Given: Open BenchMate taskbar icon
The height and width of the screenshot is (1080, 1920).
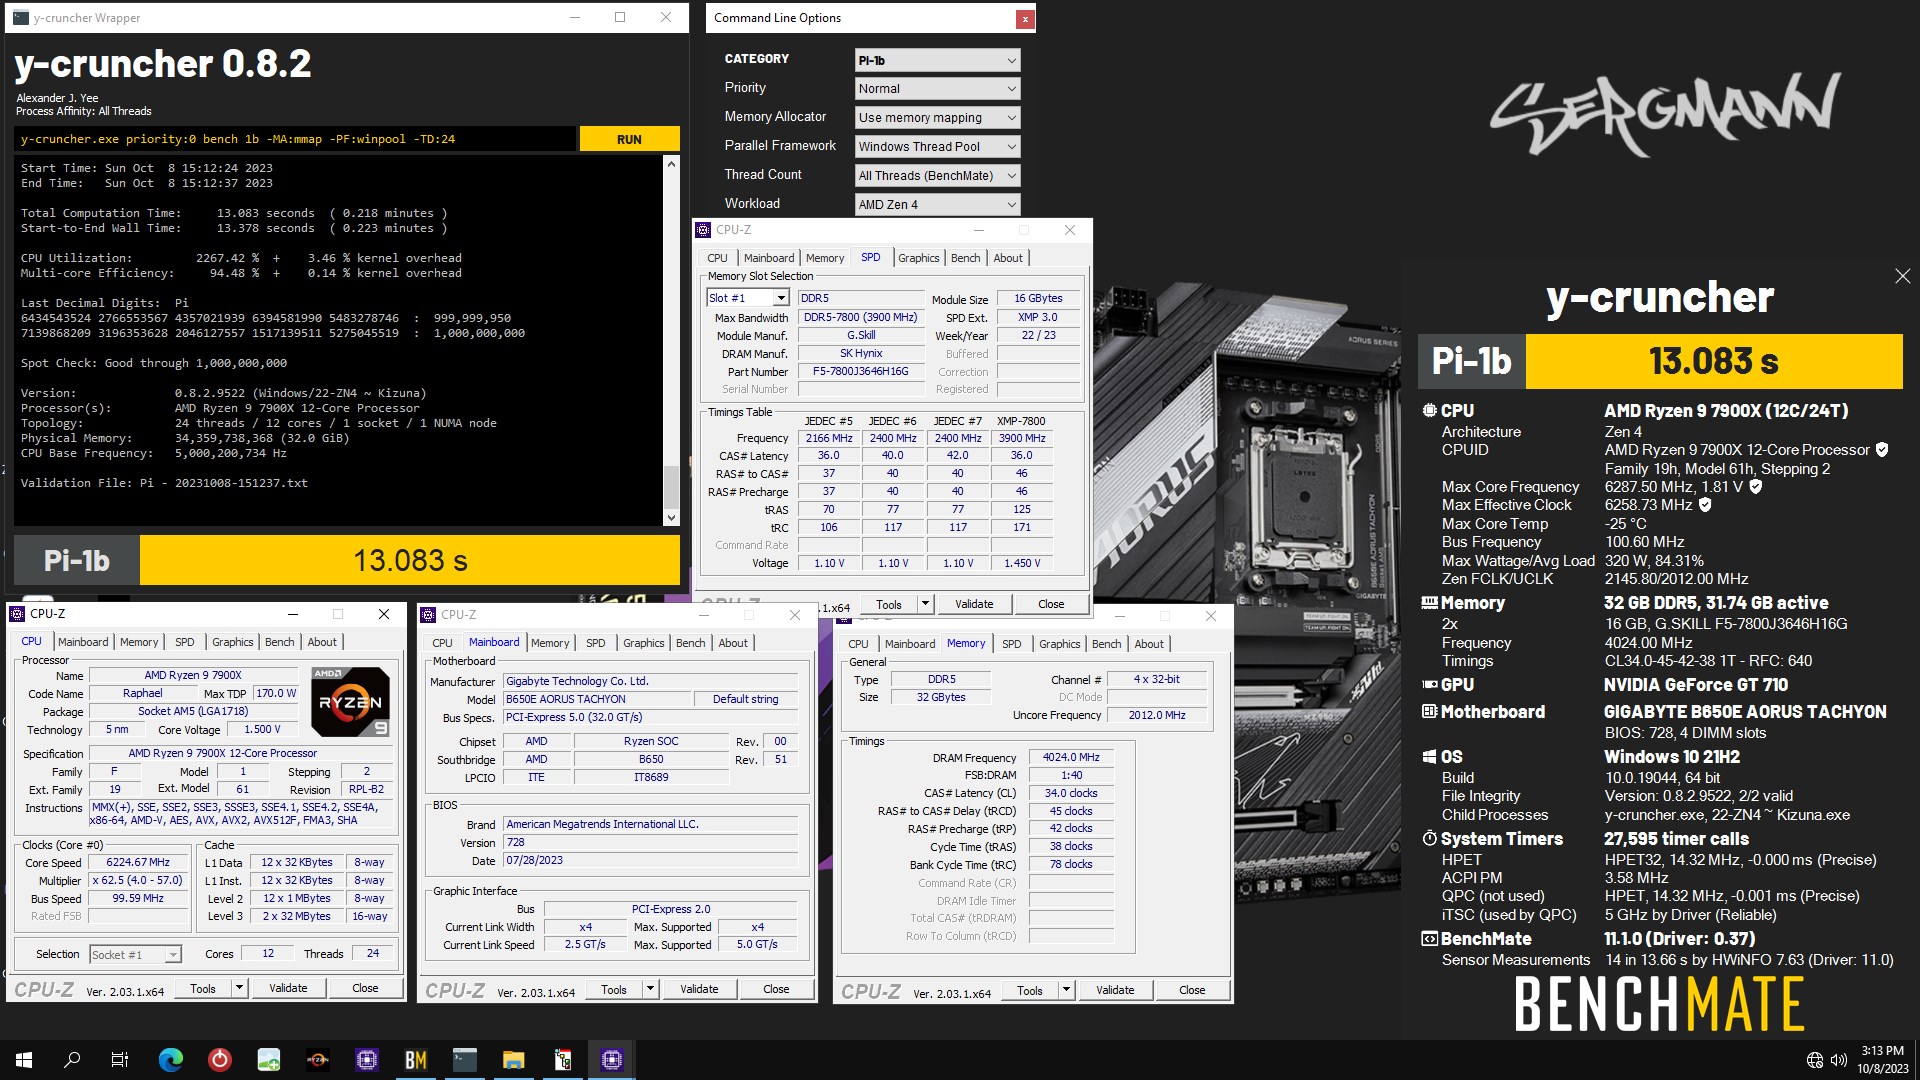Looking at the screenshot, I should point(416,1060).
